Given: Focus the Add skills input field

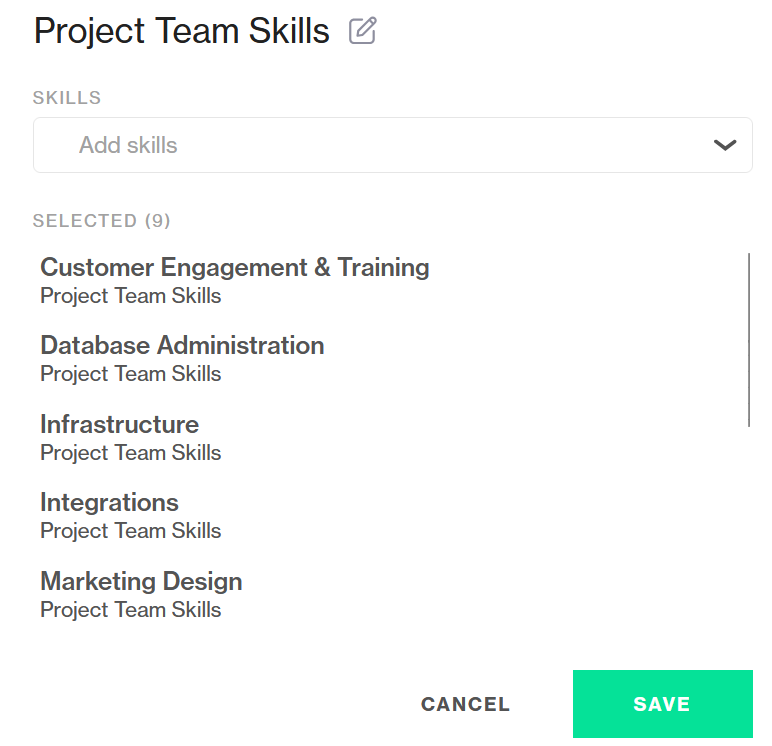Looking at the screenshot, I should click(392, 145).
